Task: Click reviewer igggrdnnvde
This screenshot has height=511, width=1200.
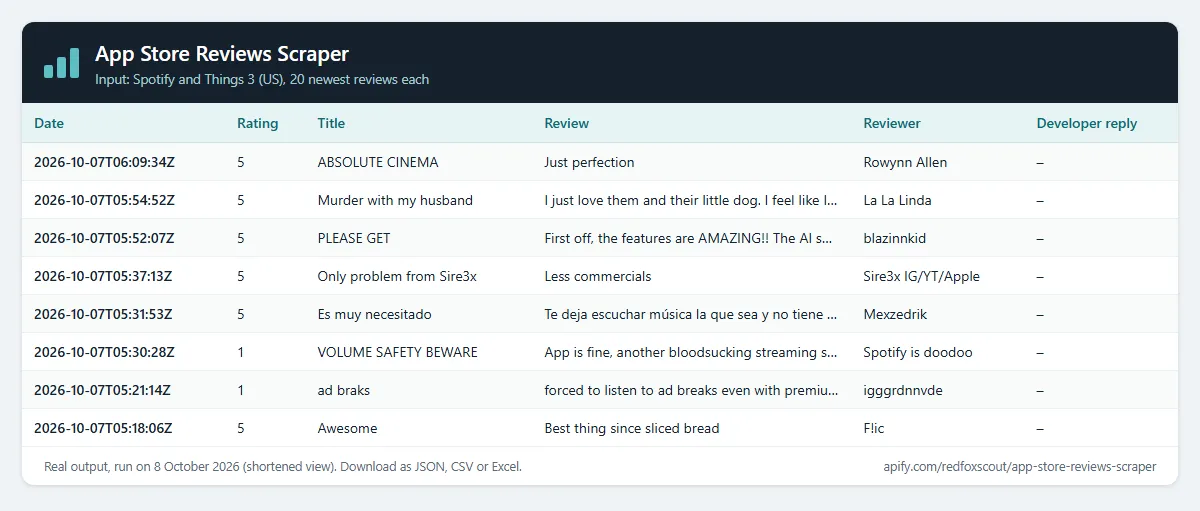Action: [x=901, y=390]
